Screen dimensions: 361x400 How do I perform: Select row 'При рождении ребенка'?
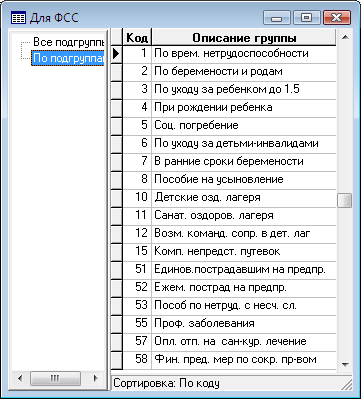pyautogui.click(x=229, y=108)
